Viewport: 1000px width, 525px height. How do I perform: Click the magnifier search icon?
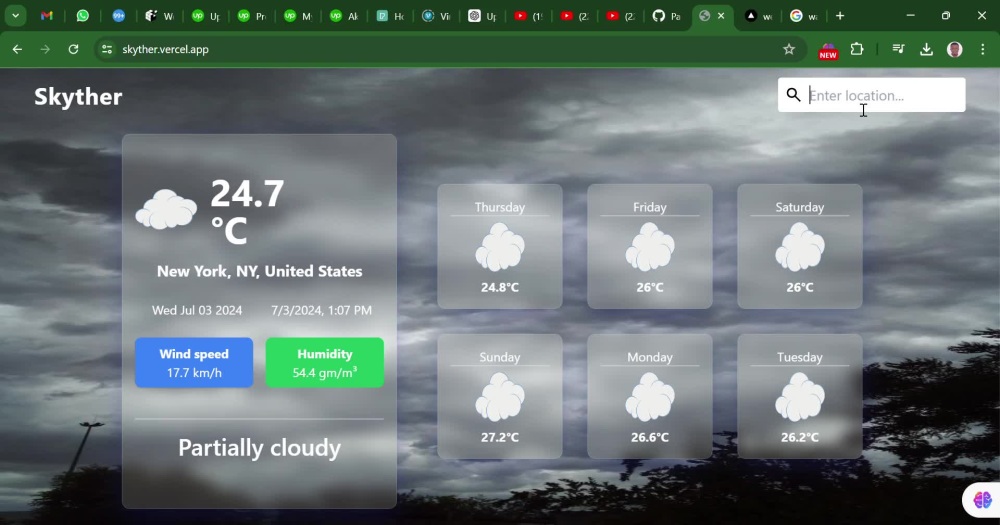click(793, 95)
